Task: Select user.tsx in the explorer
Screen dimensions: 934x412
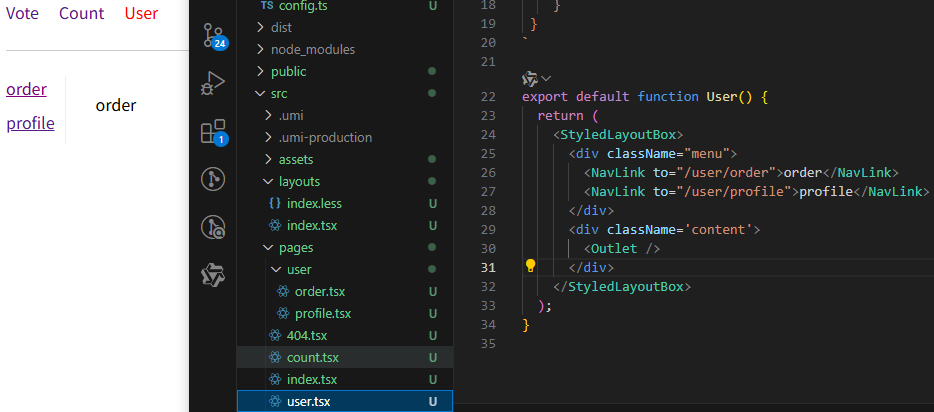Action: click(x=344, y=401)
